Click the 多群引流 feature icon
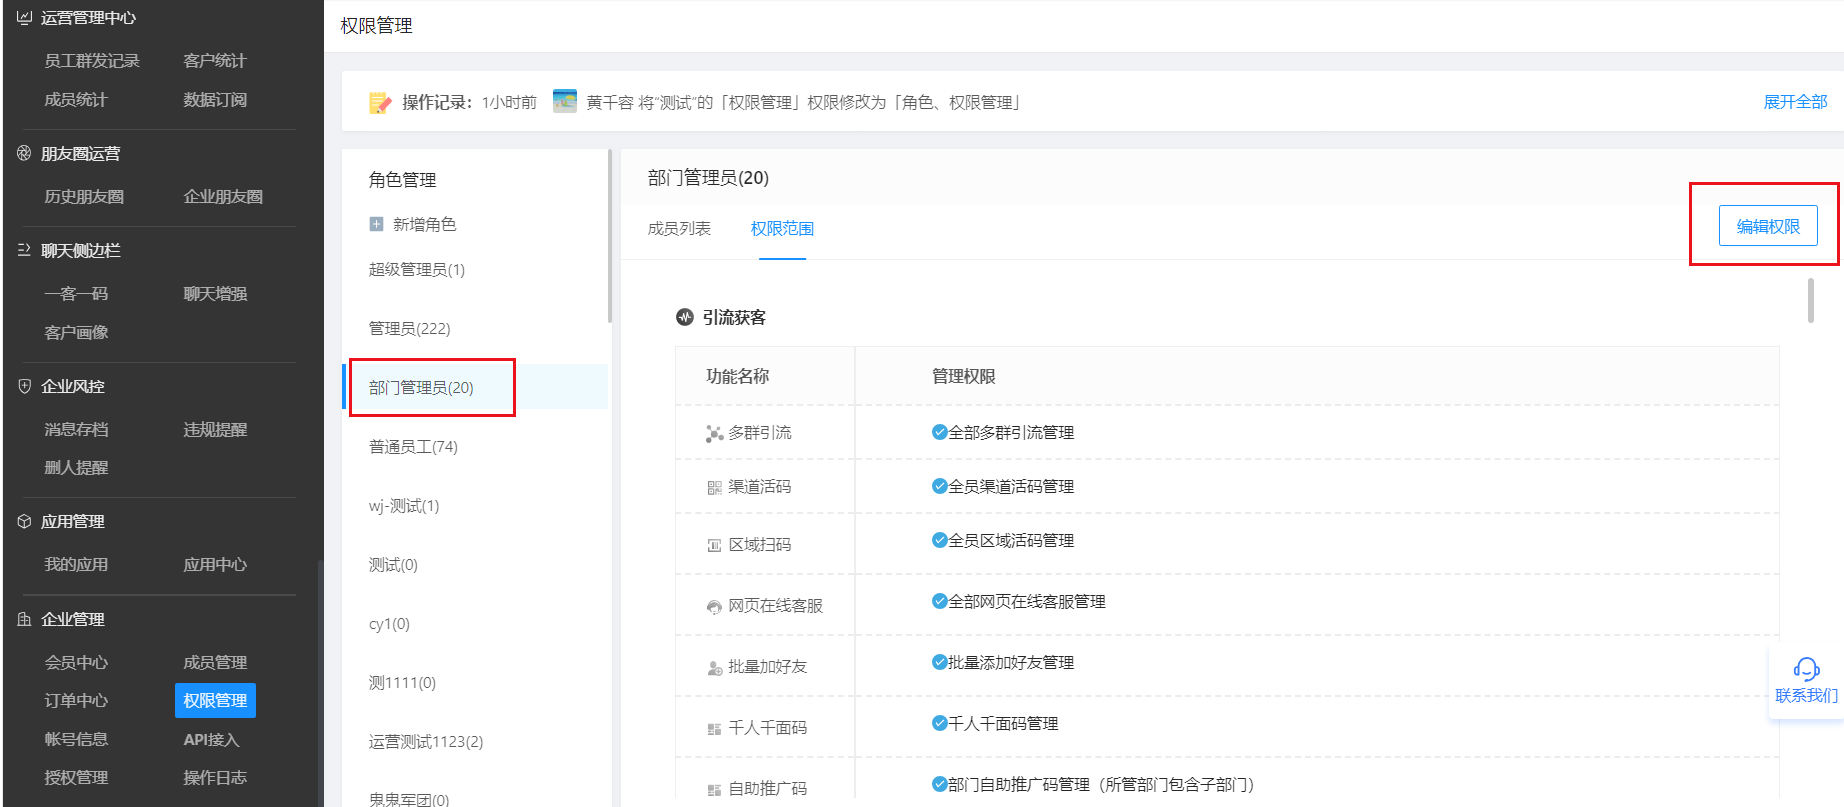1844x807 pixels. [714, 433]
